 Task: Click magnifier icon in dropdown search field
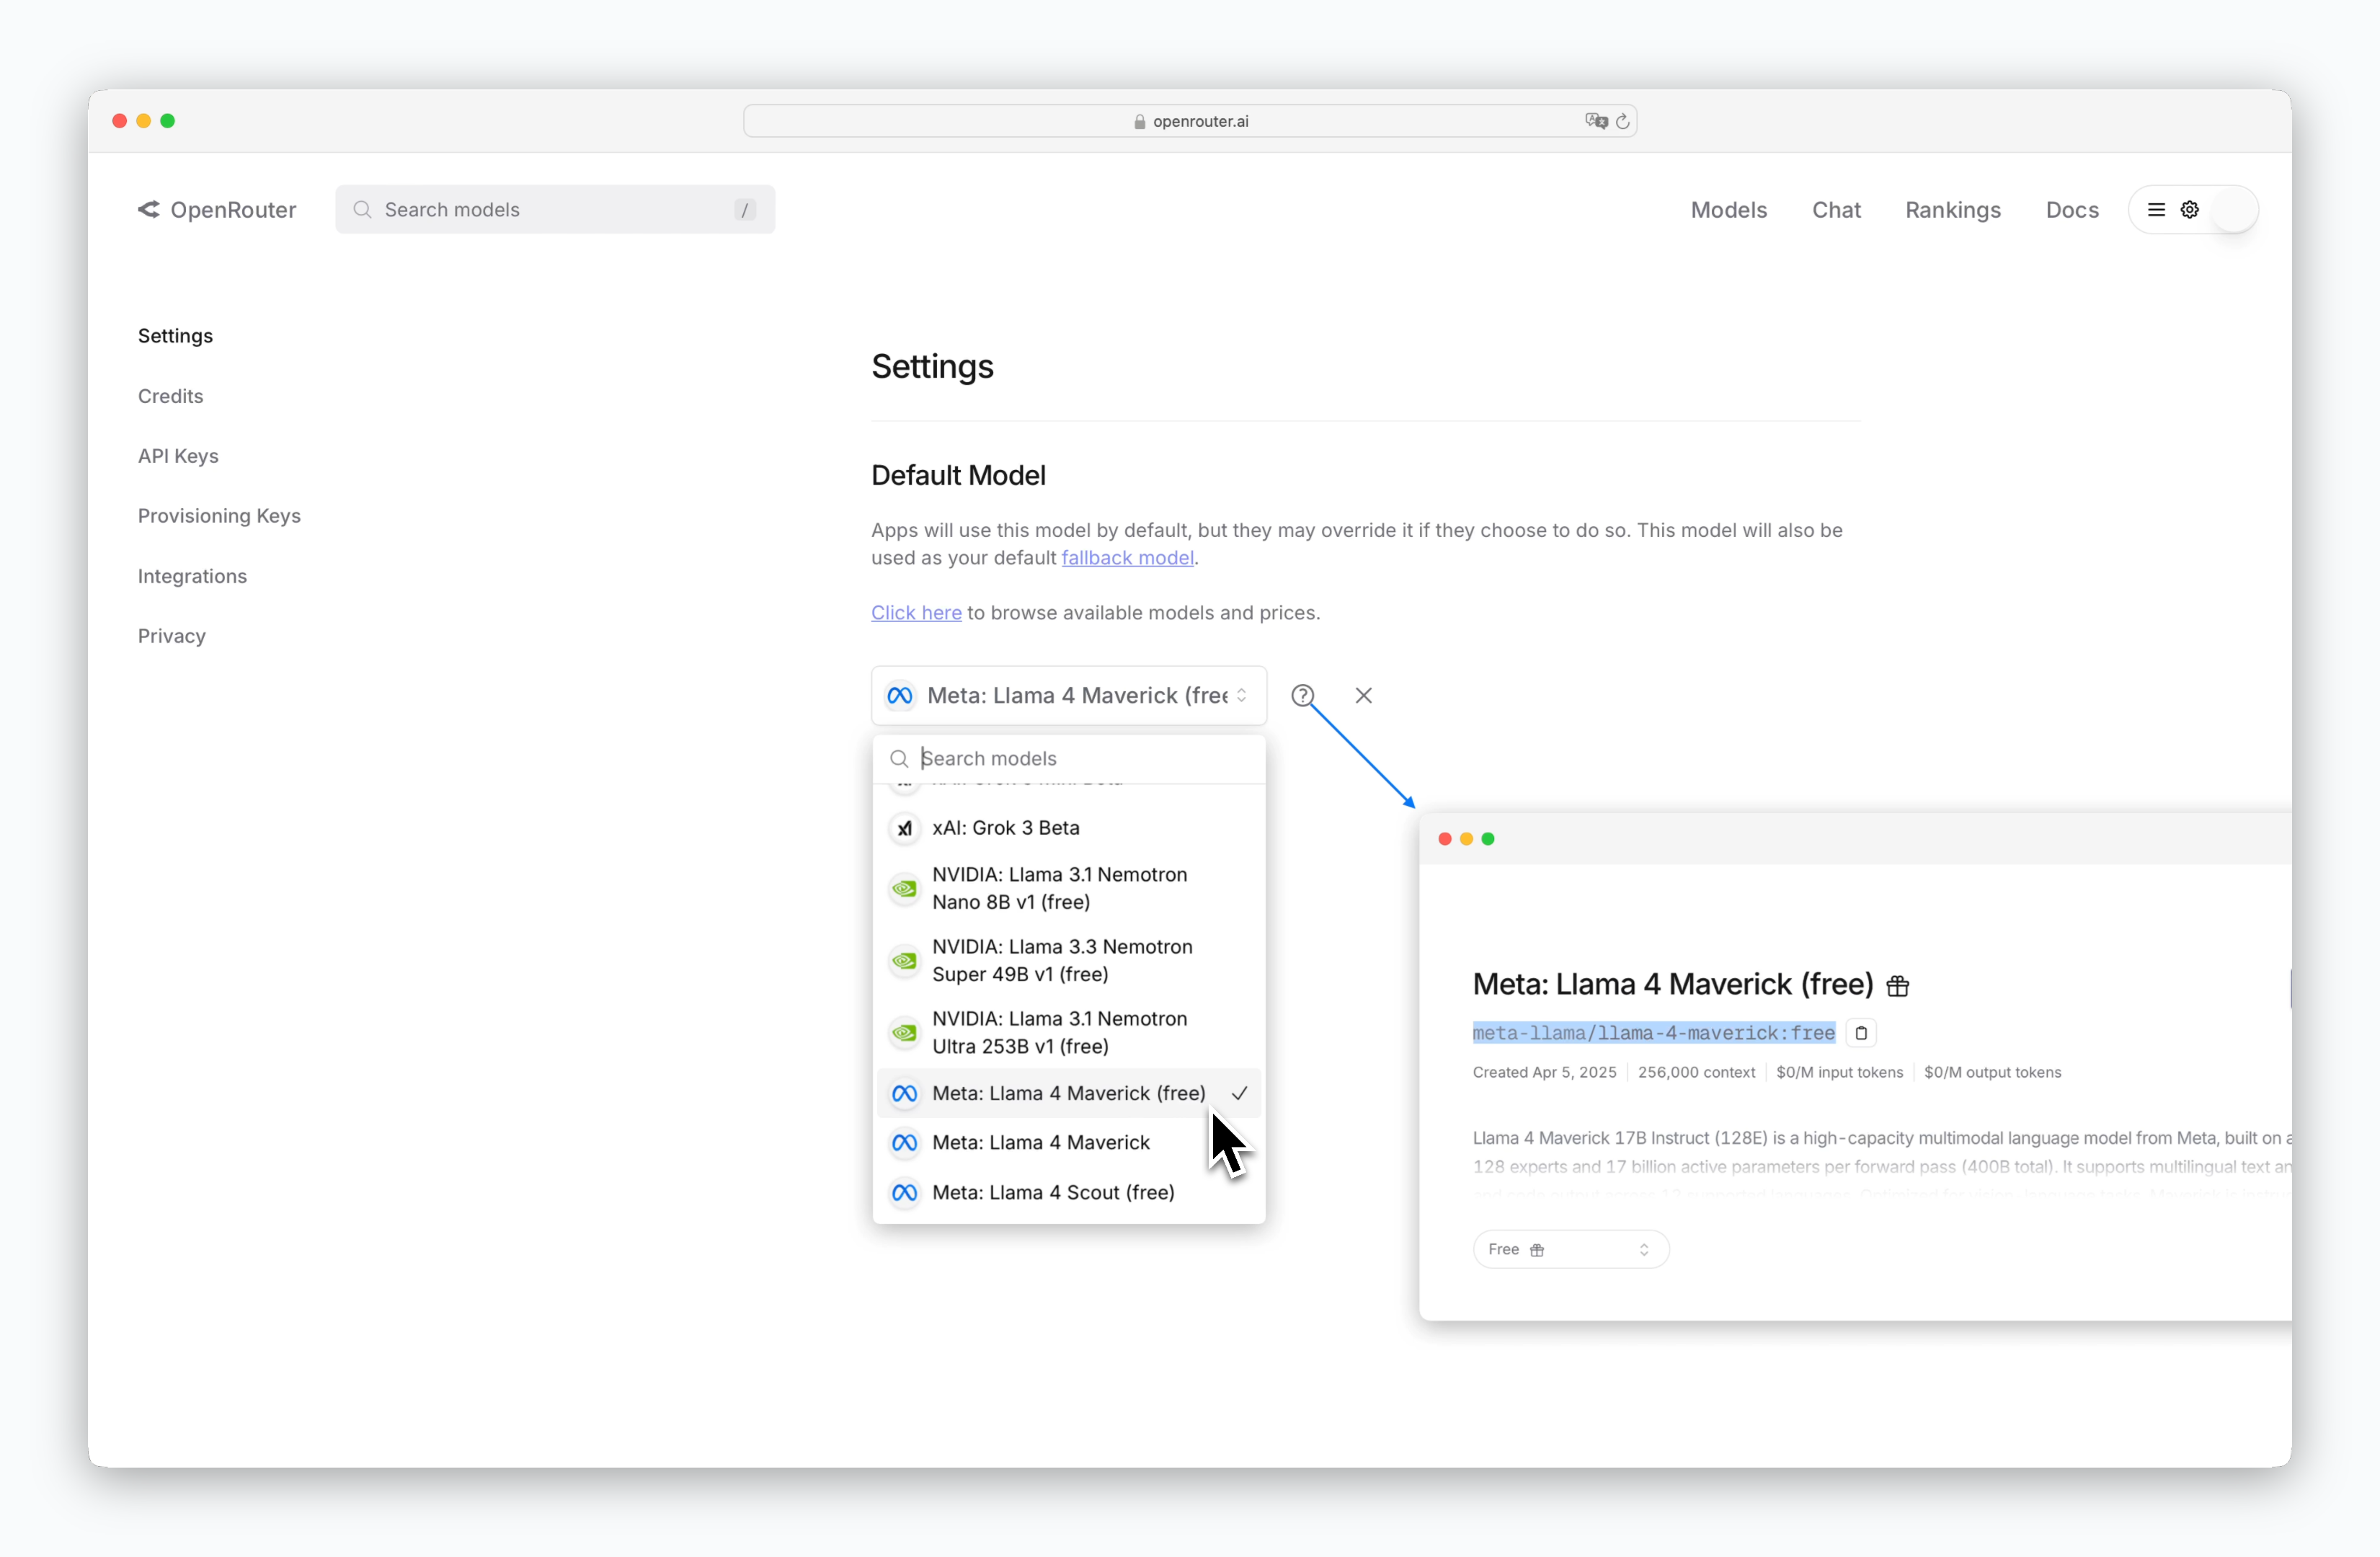[899, 759]
